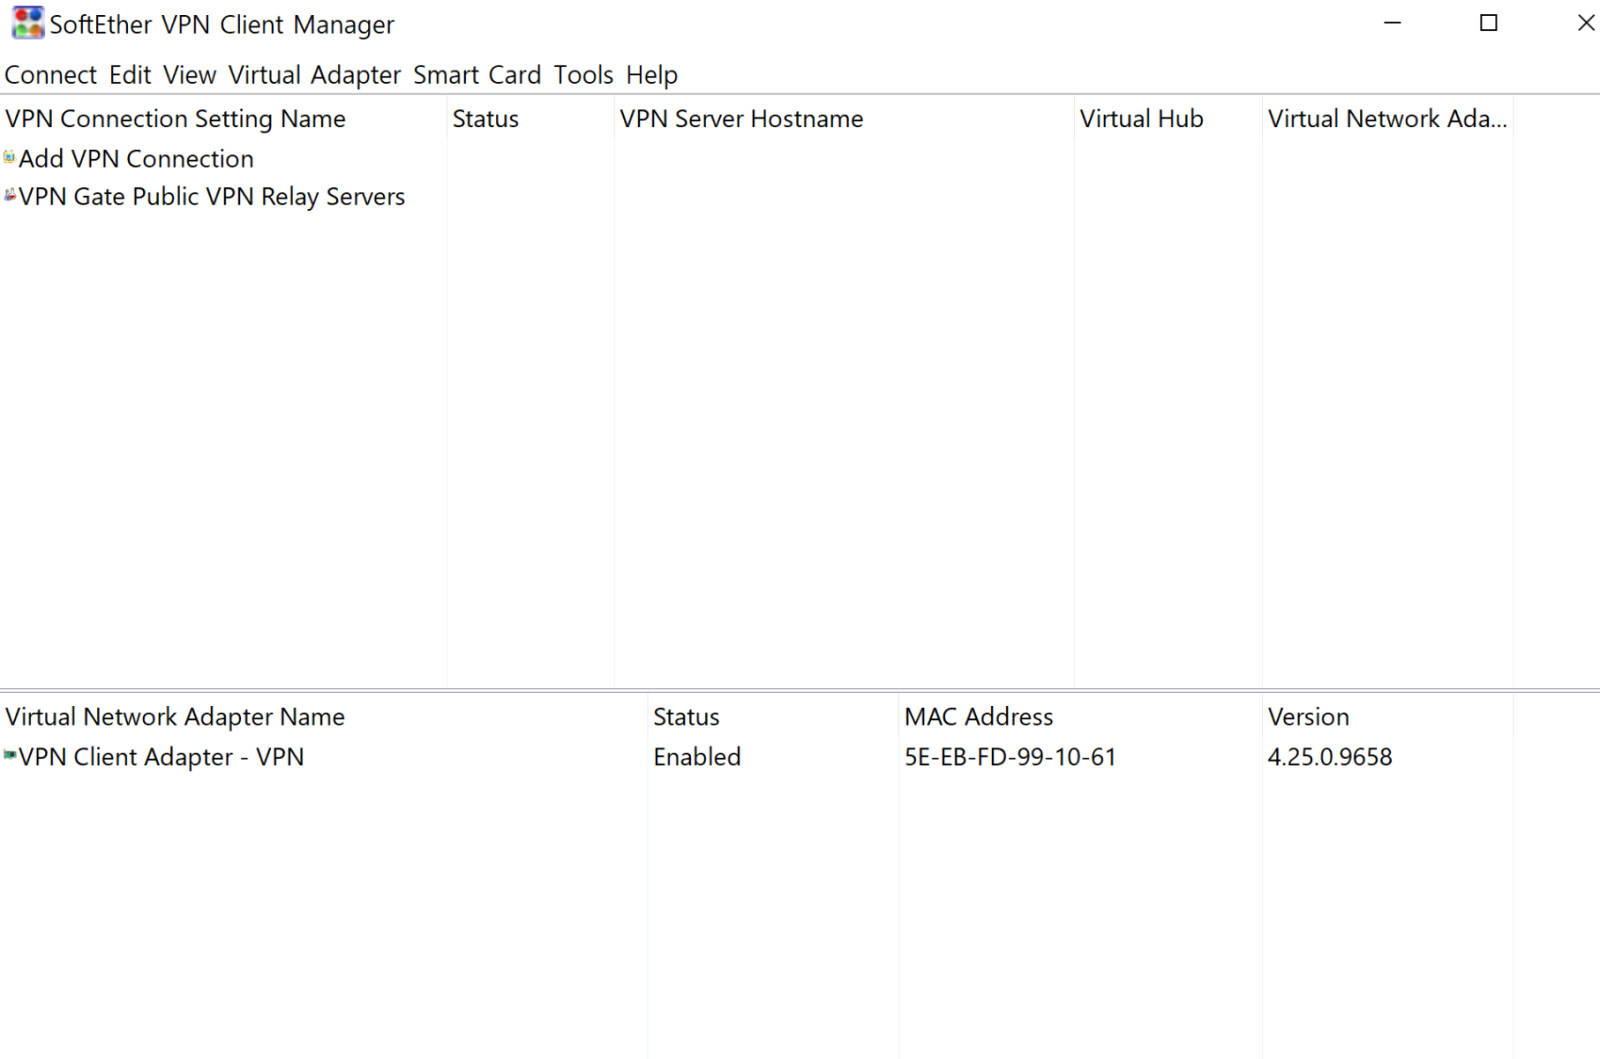This screenshot has height=1059, width=1600.
Task: Sort by VPN Server Hostname column header
Action: click(x=741, y=119)
